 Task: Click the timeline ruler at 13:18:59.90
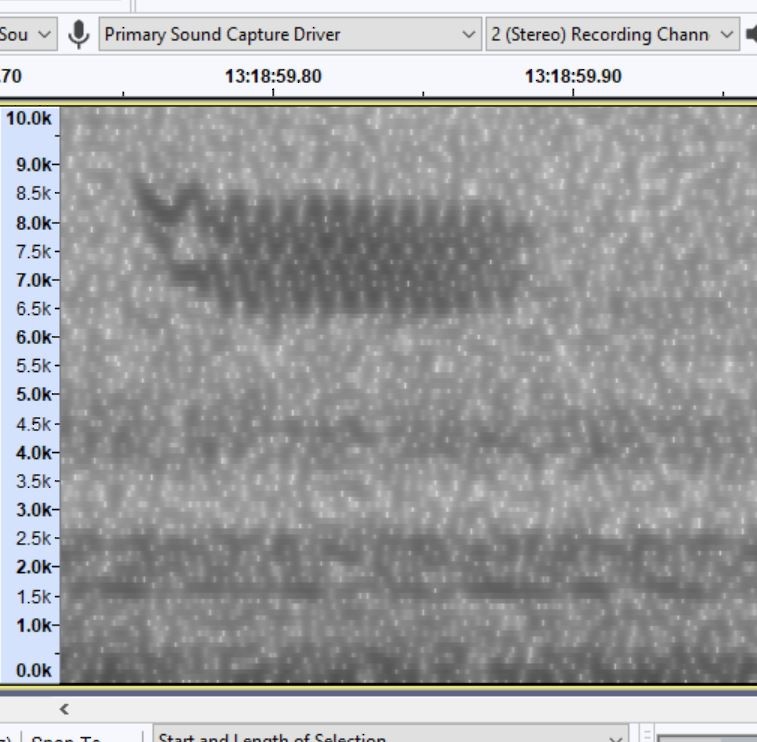pyautogui.click(x=573, y=75)
